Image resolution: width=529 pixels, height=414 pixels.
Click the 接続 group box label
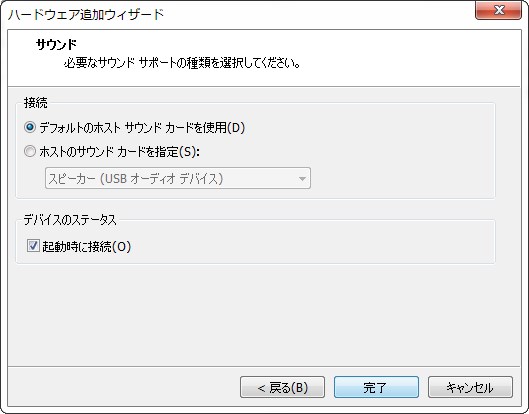(x=35, y=103)
